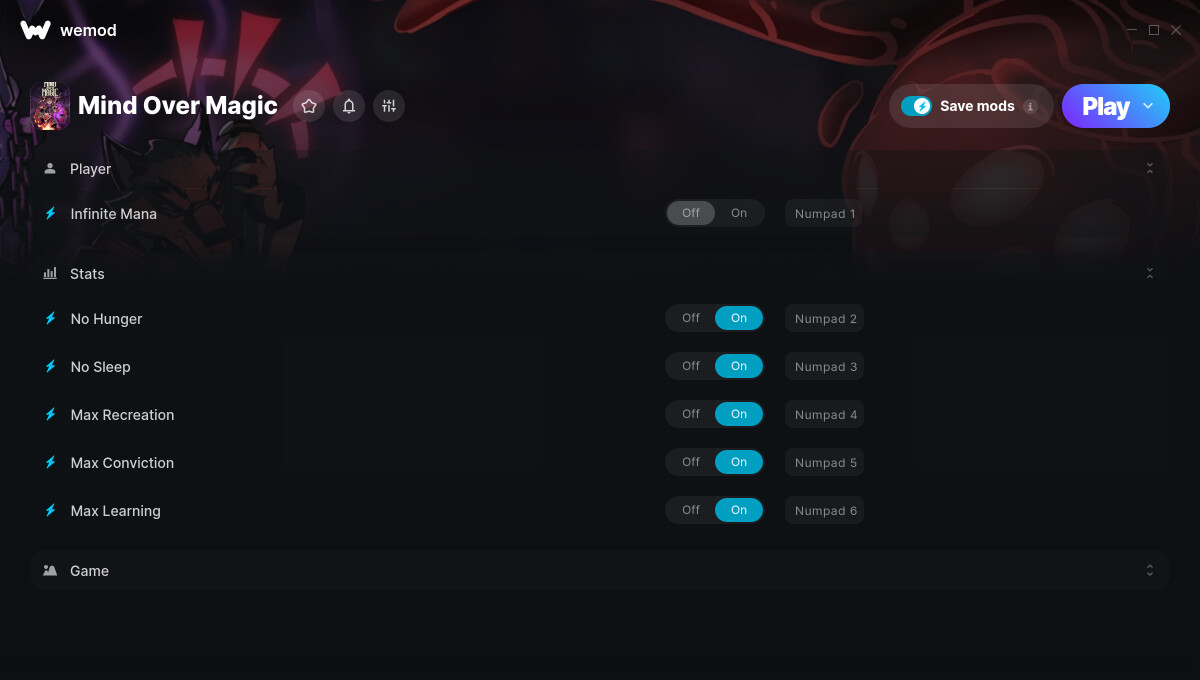Change the Numpad 3 hotkey for No Sleep
This screenshot has height=680, width=1200.
pyautogui.click(x=825, y=366)
